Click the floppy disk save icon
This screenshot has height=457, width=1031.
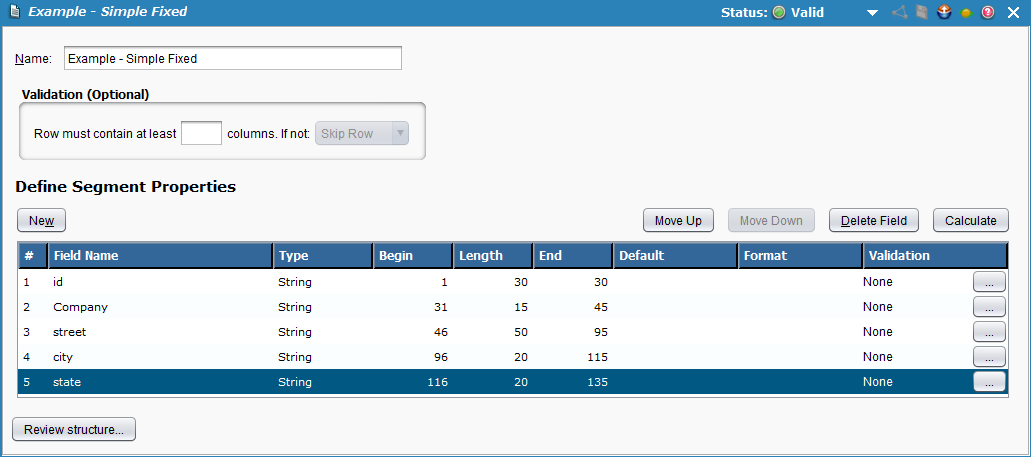[x=921, y=12]
